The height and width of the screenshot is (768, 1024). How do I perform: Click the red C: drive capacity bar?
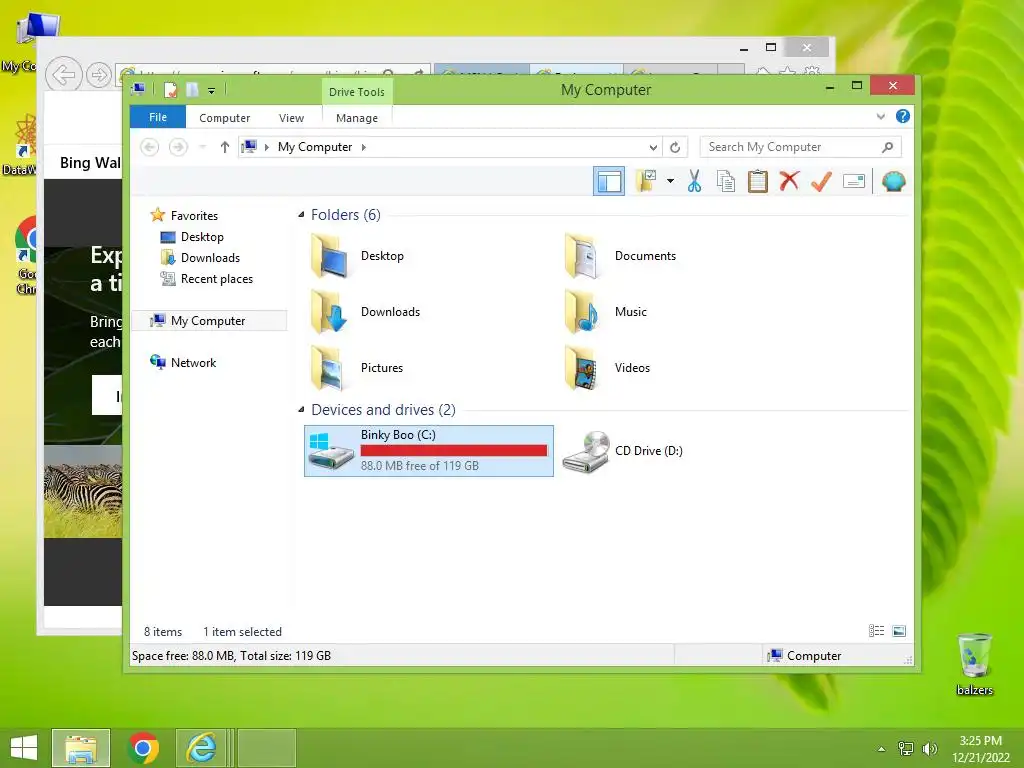coord(454,451)
